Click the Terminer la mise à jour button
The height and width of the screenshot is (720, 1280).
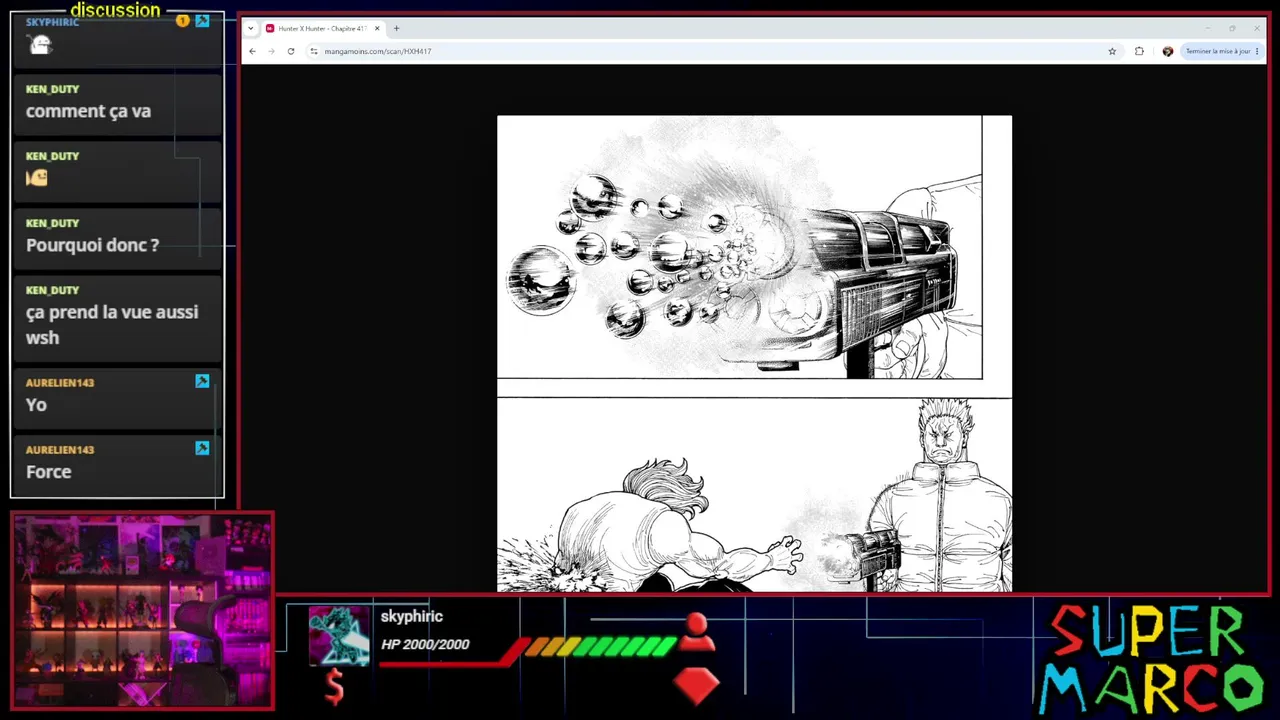(1222, 51)
